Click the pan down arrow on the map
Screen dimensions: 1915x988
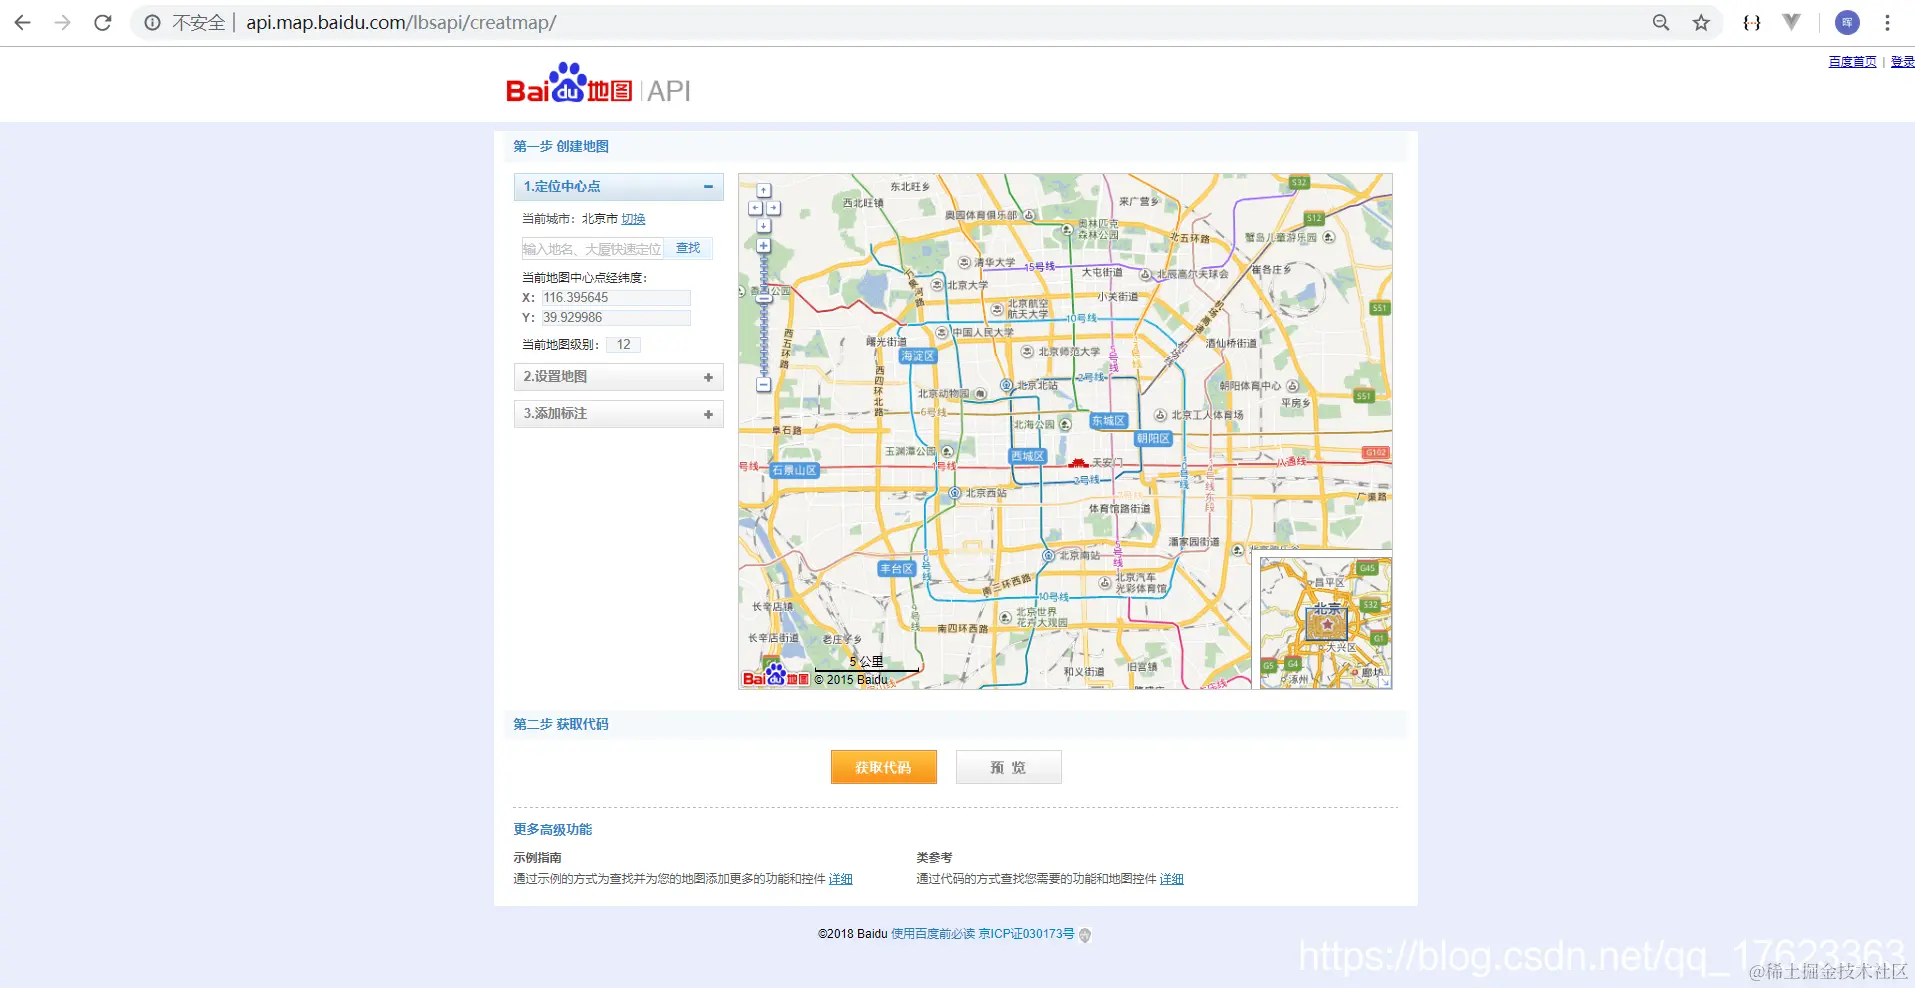764,226
